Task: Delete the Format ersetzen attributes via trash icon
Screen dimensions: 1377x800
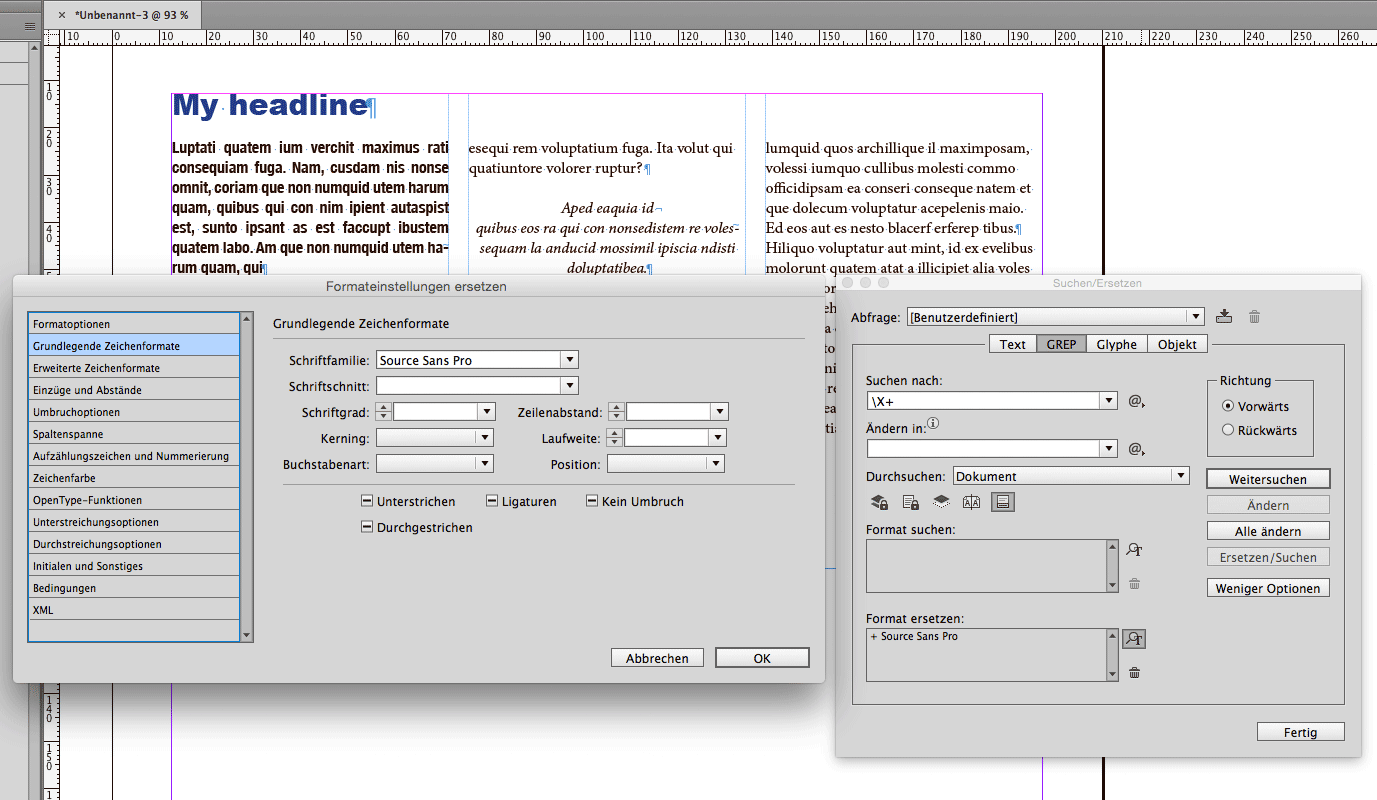Action: (x=1134, y=672)
